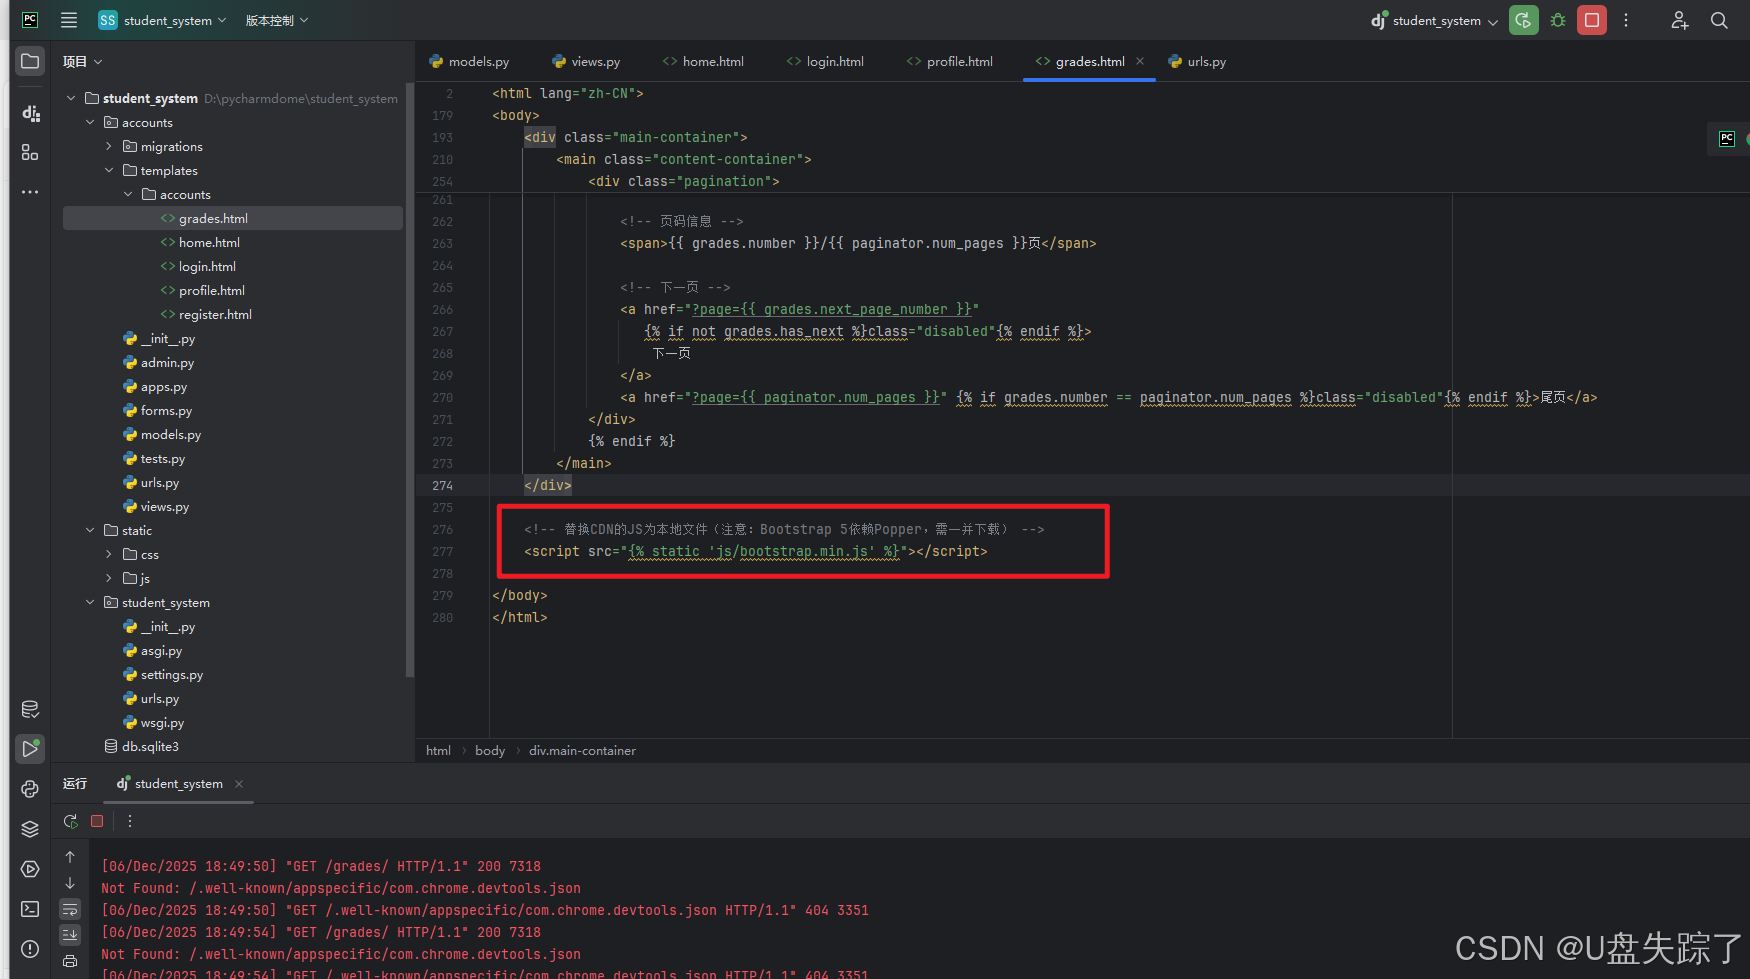Click the red stop square in Run panel

coord(97,821)
